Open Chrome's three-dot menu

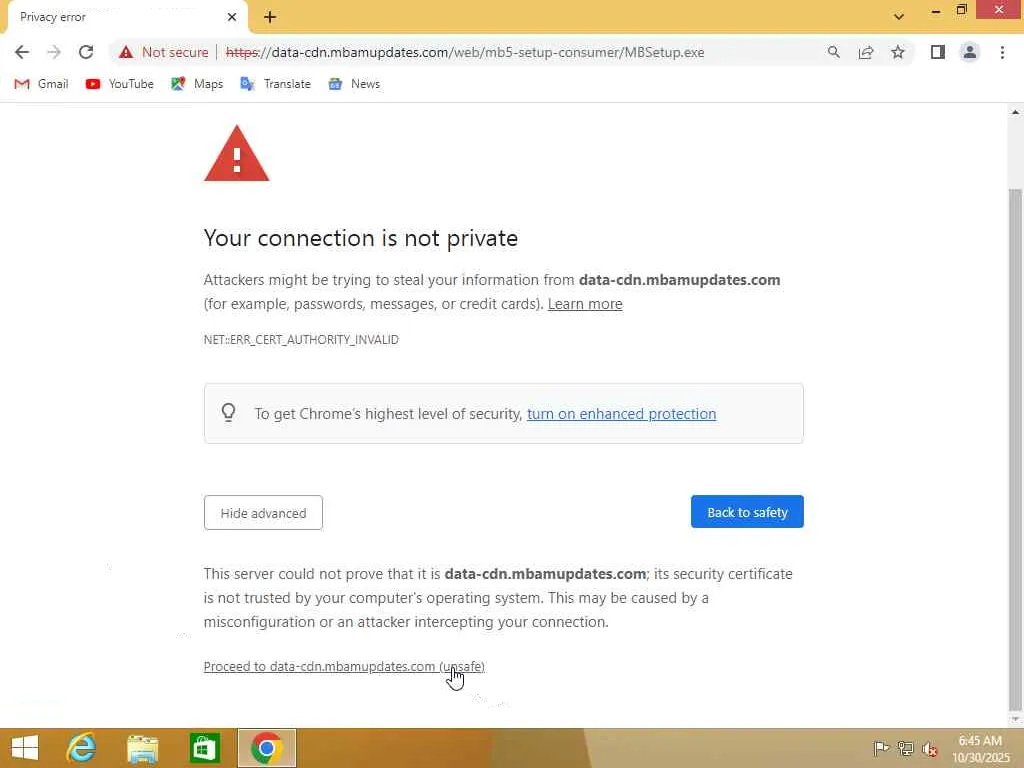[1002, 52]
